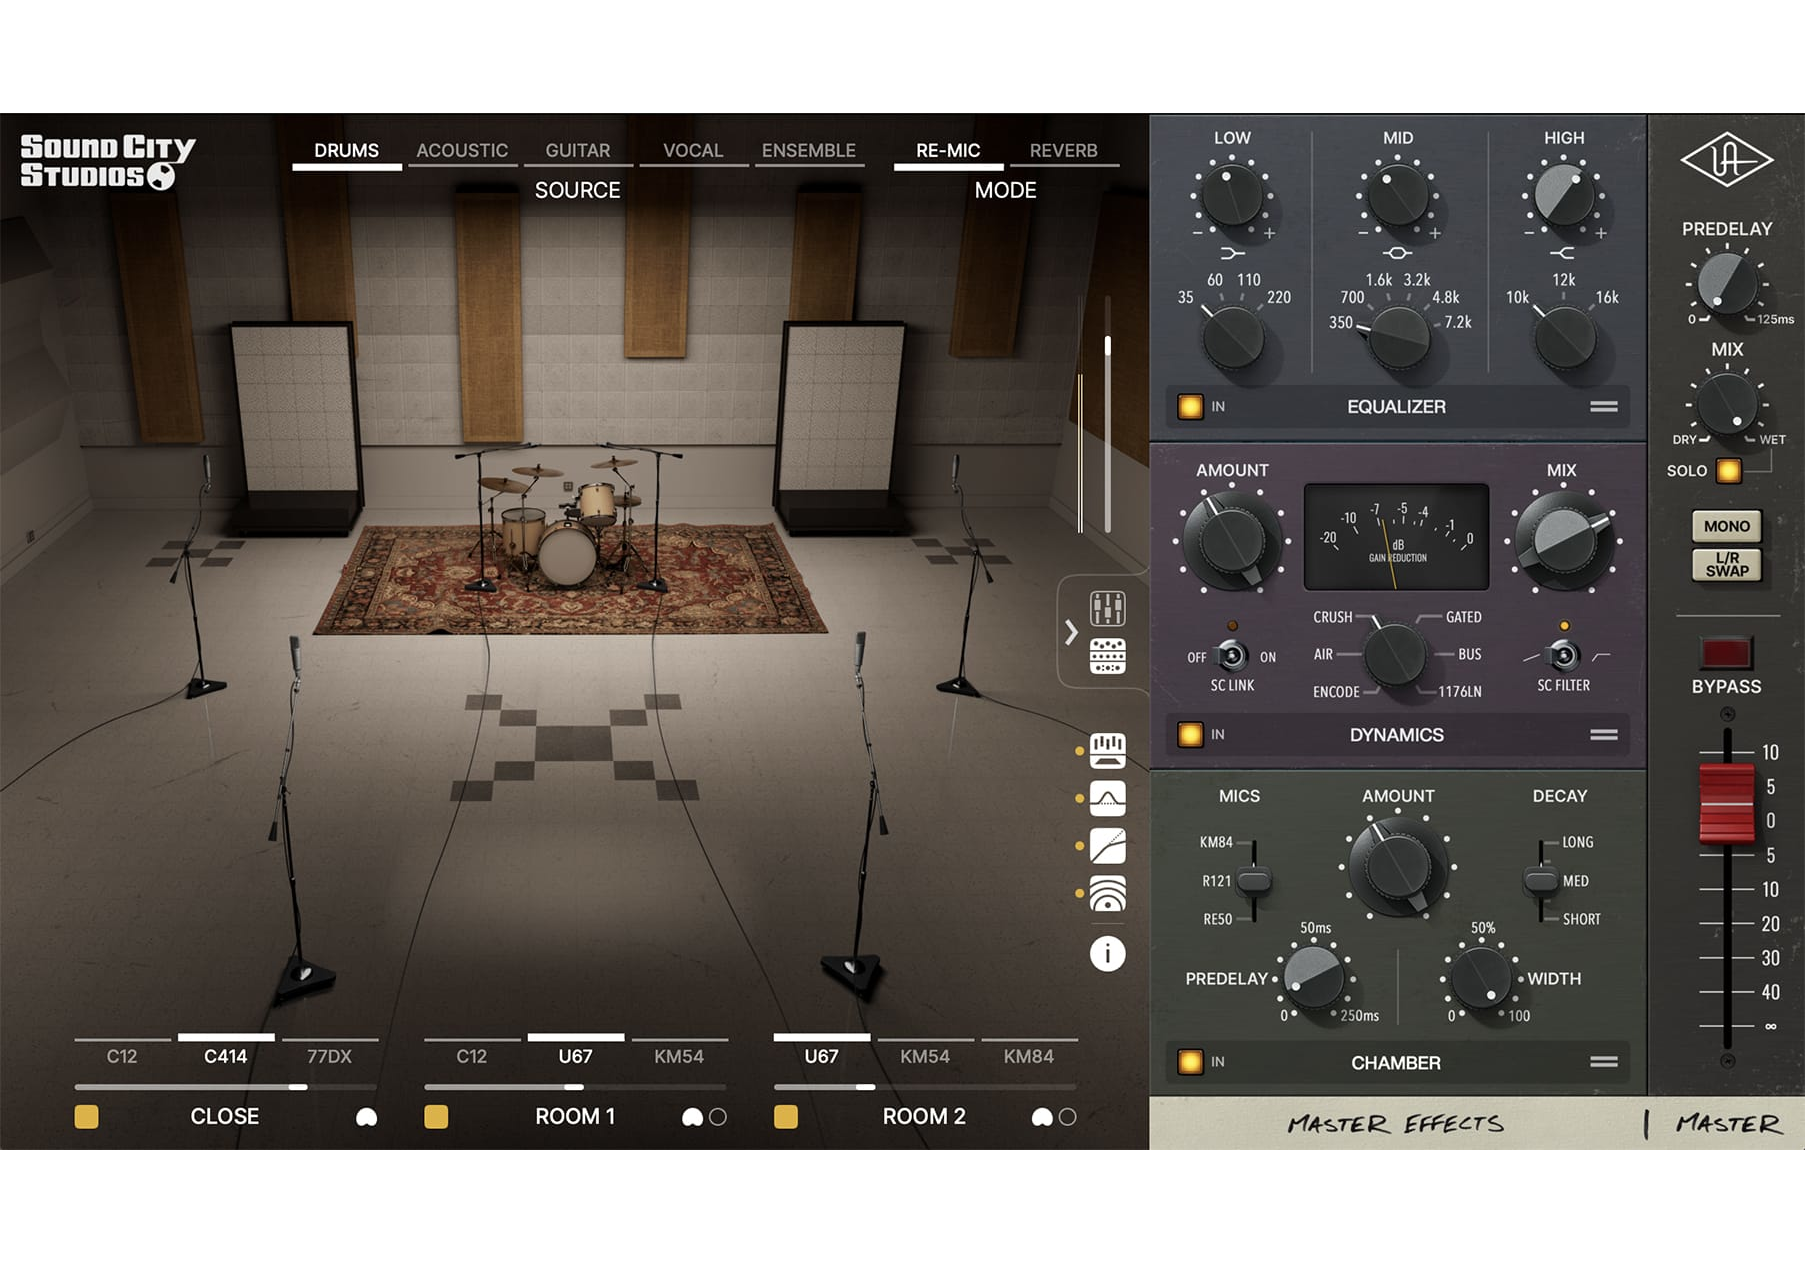This screenshot has width=1805, height=1264.
Task: Switch to RE-MIC mode
Action: [948, 151]
